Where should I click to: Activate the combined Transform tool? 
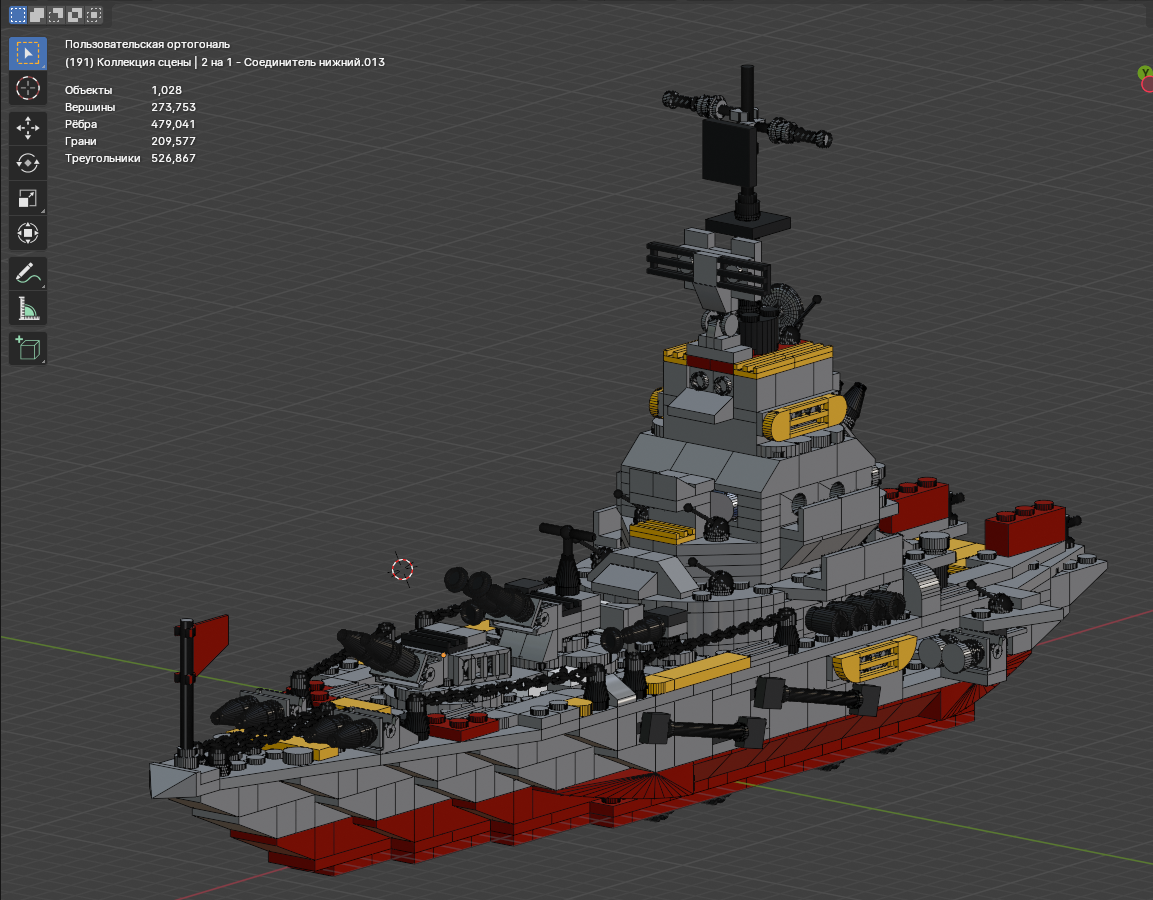coord(28,233)
